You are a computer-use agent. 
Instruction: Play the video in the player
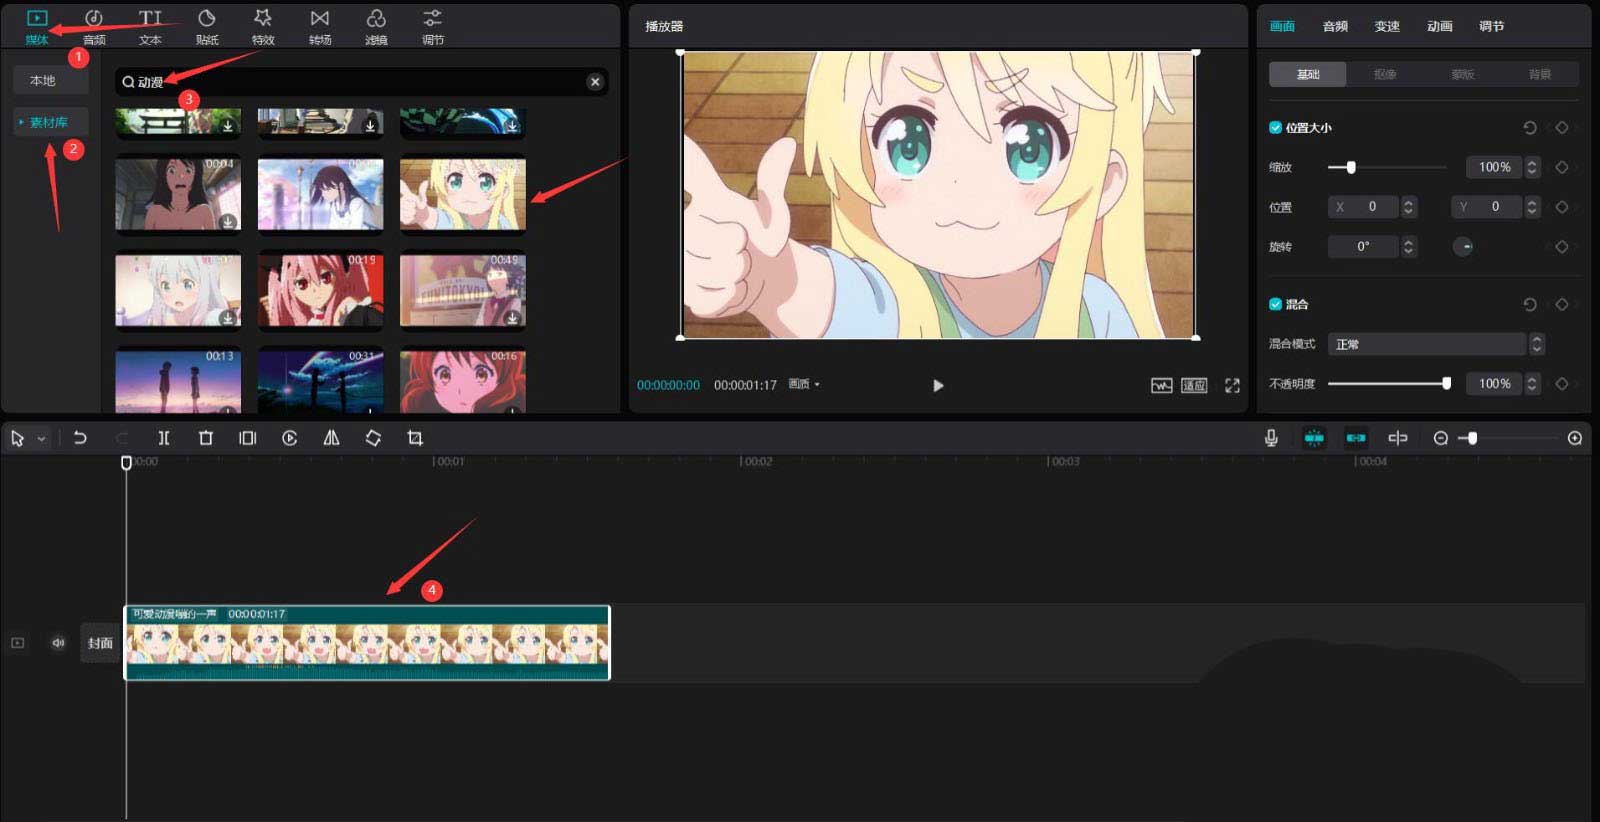point(938,385)
